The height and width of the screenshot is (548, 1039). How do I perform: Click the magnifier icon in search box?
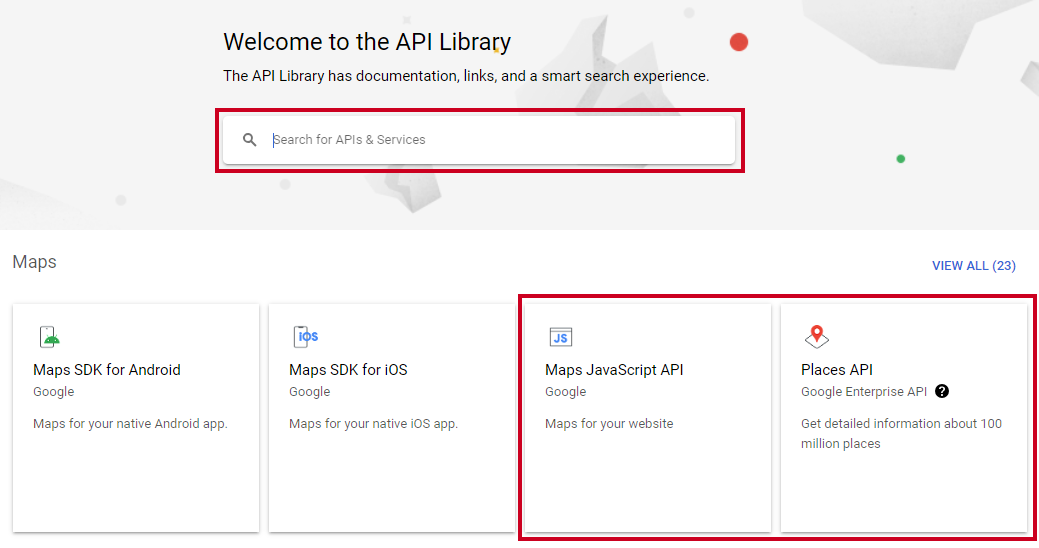249,140
